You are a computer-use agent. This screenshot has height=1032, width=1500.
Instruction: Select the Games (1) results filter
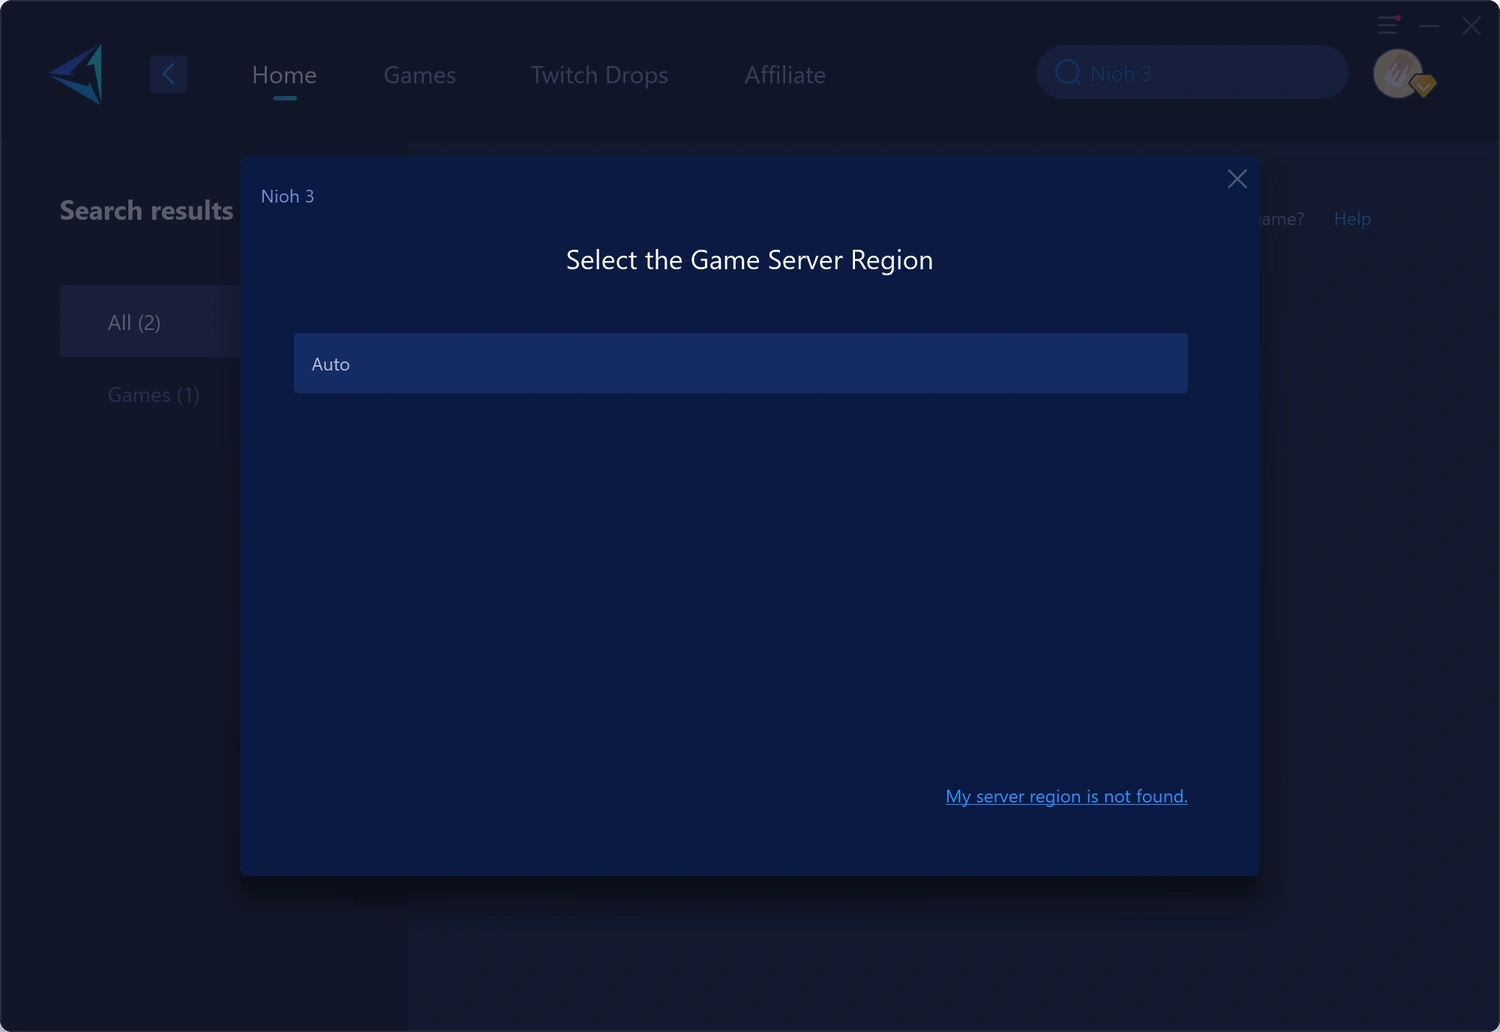tap(153, 395)
